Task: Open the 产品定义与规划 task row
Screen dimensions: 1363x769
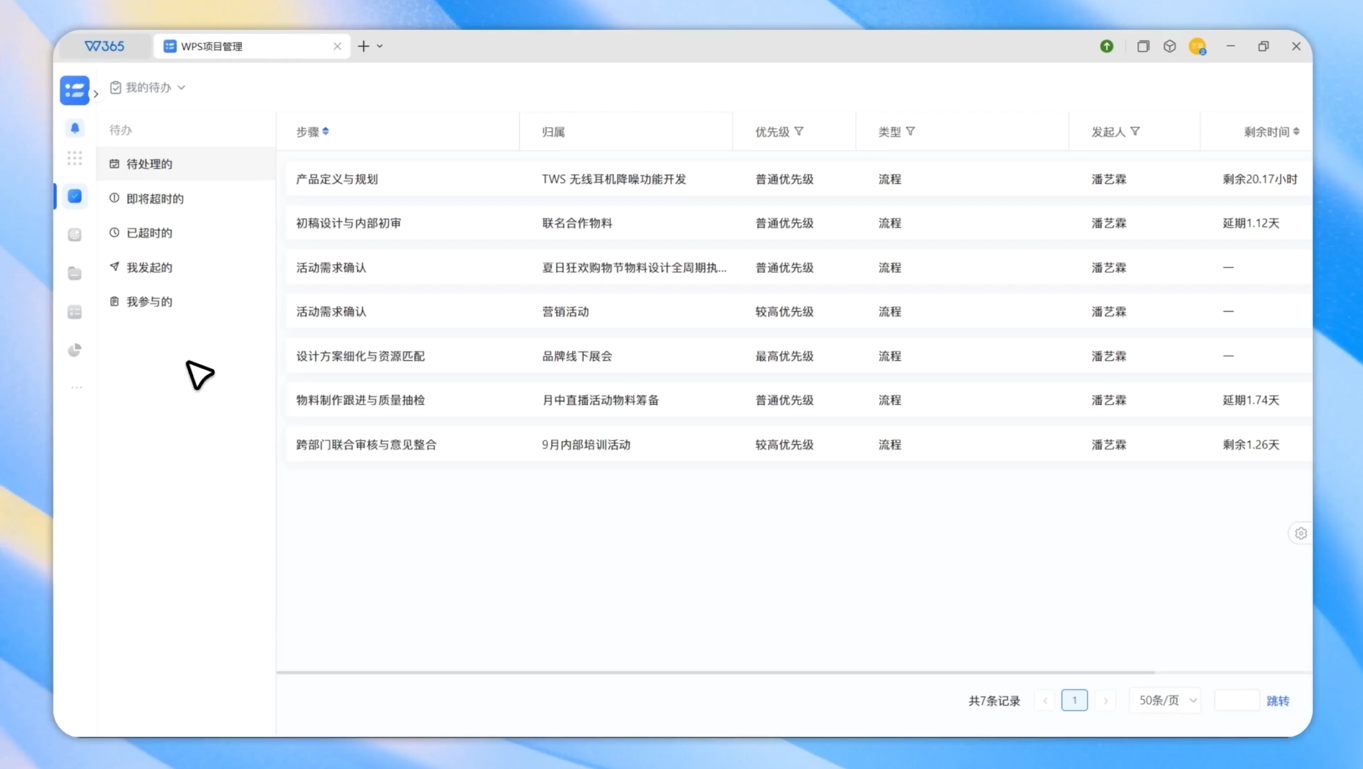Action: click(337, 179)
